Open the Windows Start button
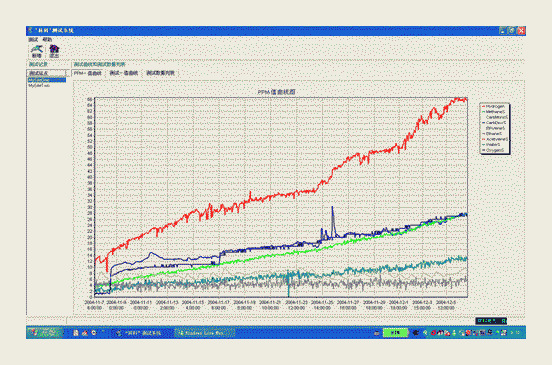Viewport: 552px width, 365px height. pos(44,333)
